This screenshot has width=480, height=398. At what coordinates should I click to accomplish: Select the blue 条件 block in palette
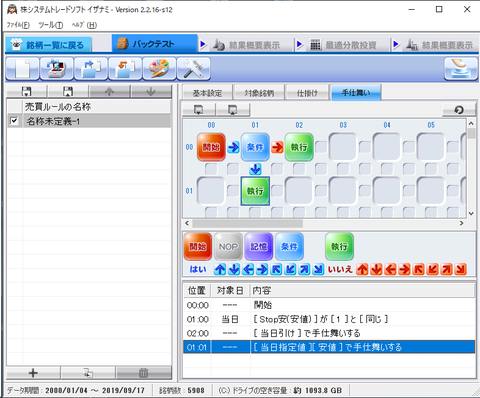point(289,247)
